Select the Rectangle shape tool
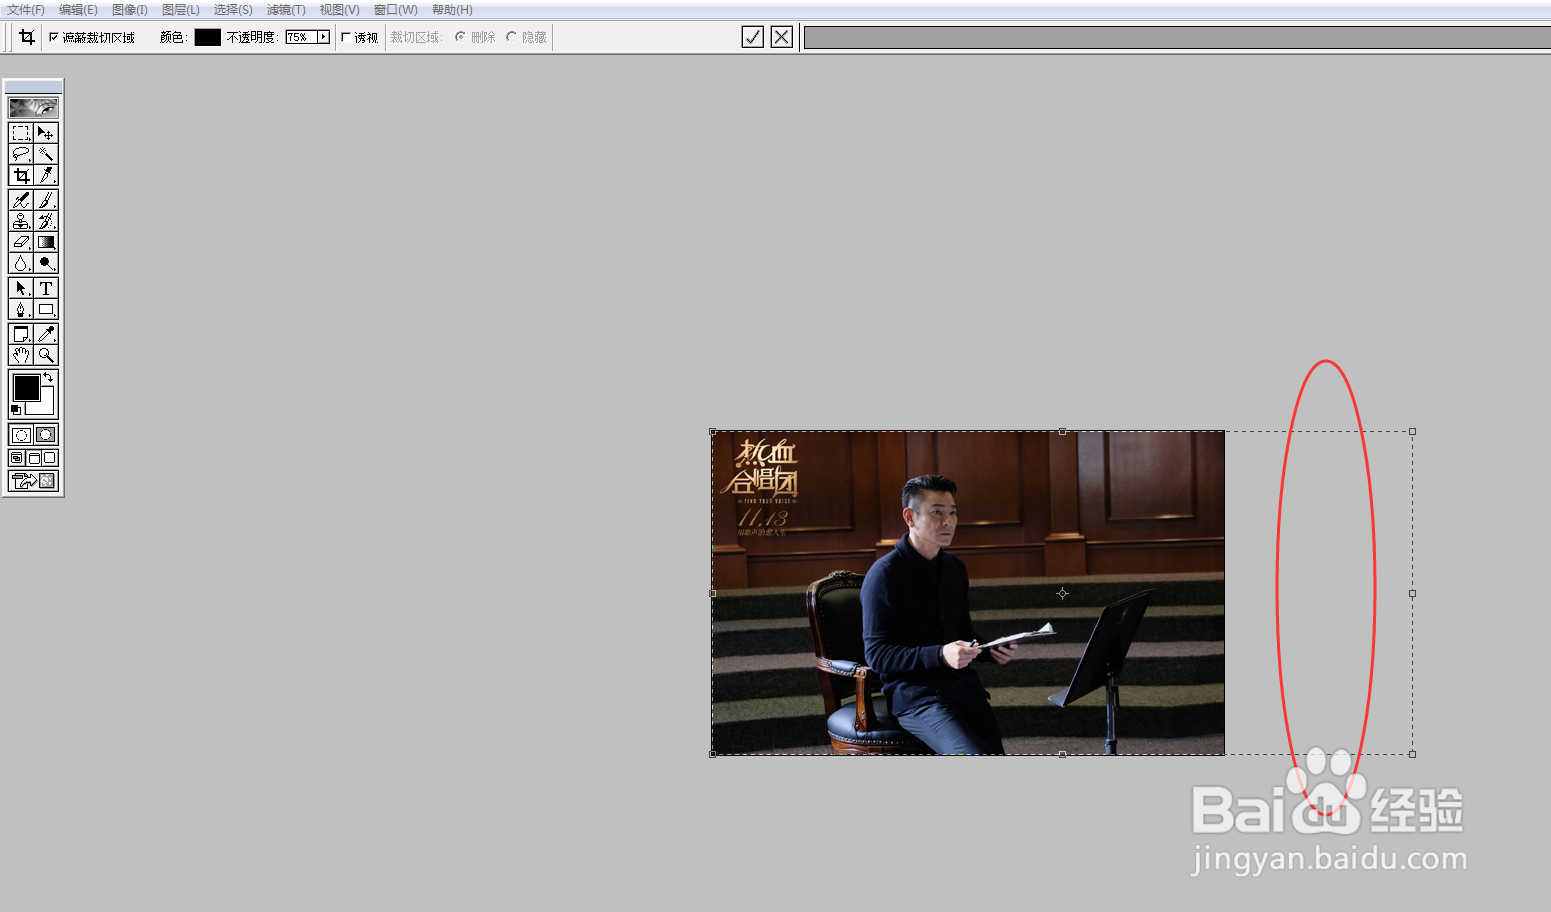 click(x=46, y=309)
